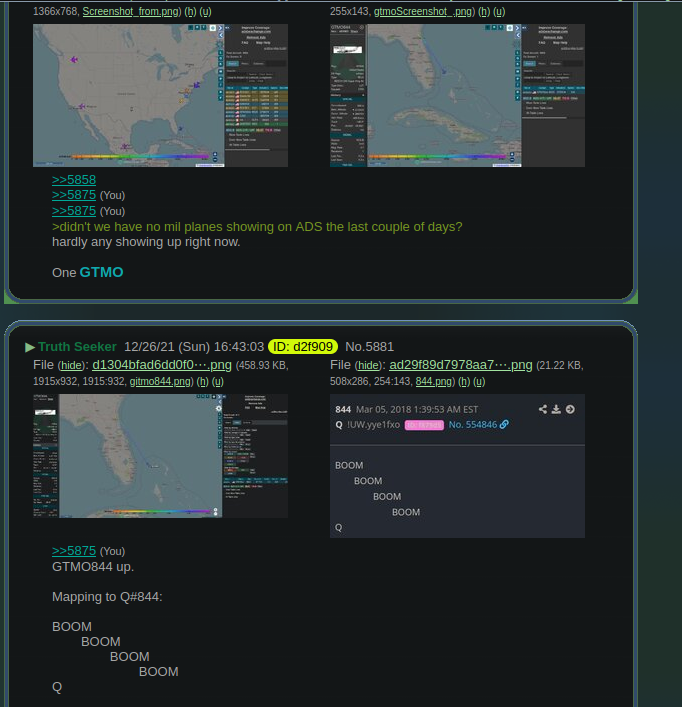
Task: Open the gitmo844.png filename link
Action: (x=160, y=381)
